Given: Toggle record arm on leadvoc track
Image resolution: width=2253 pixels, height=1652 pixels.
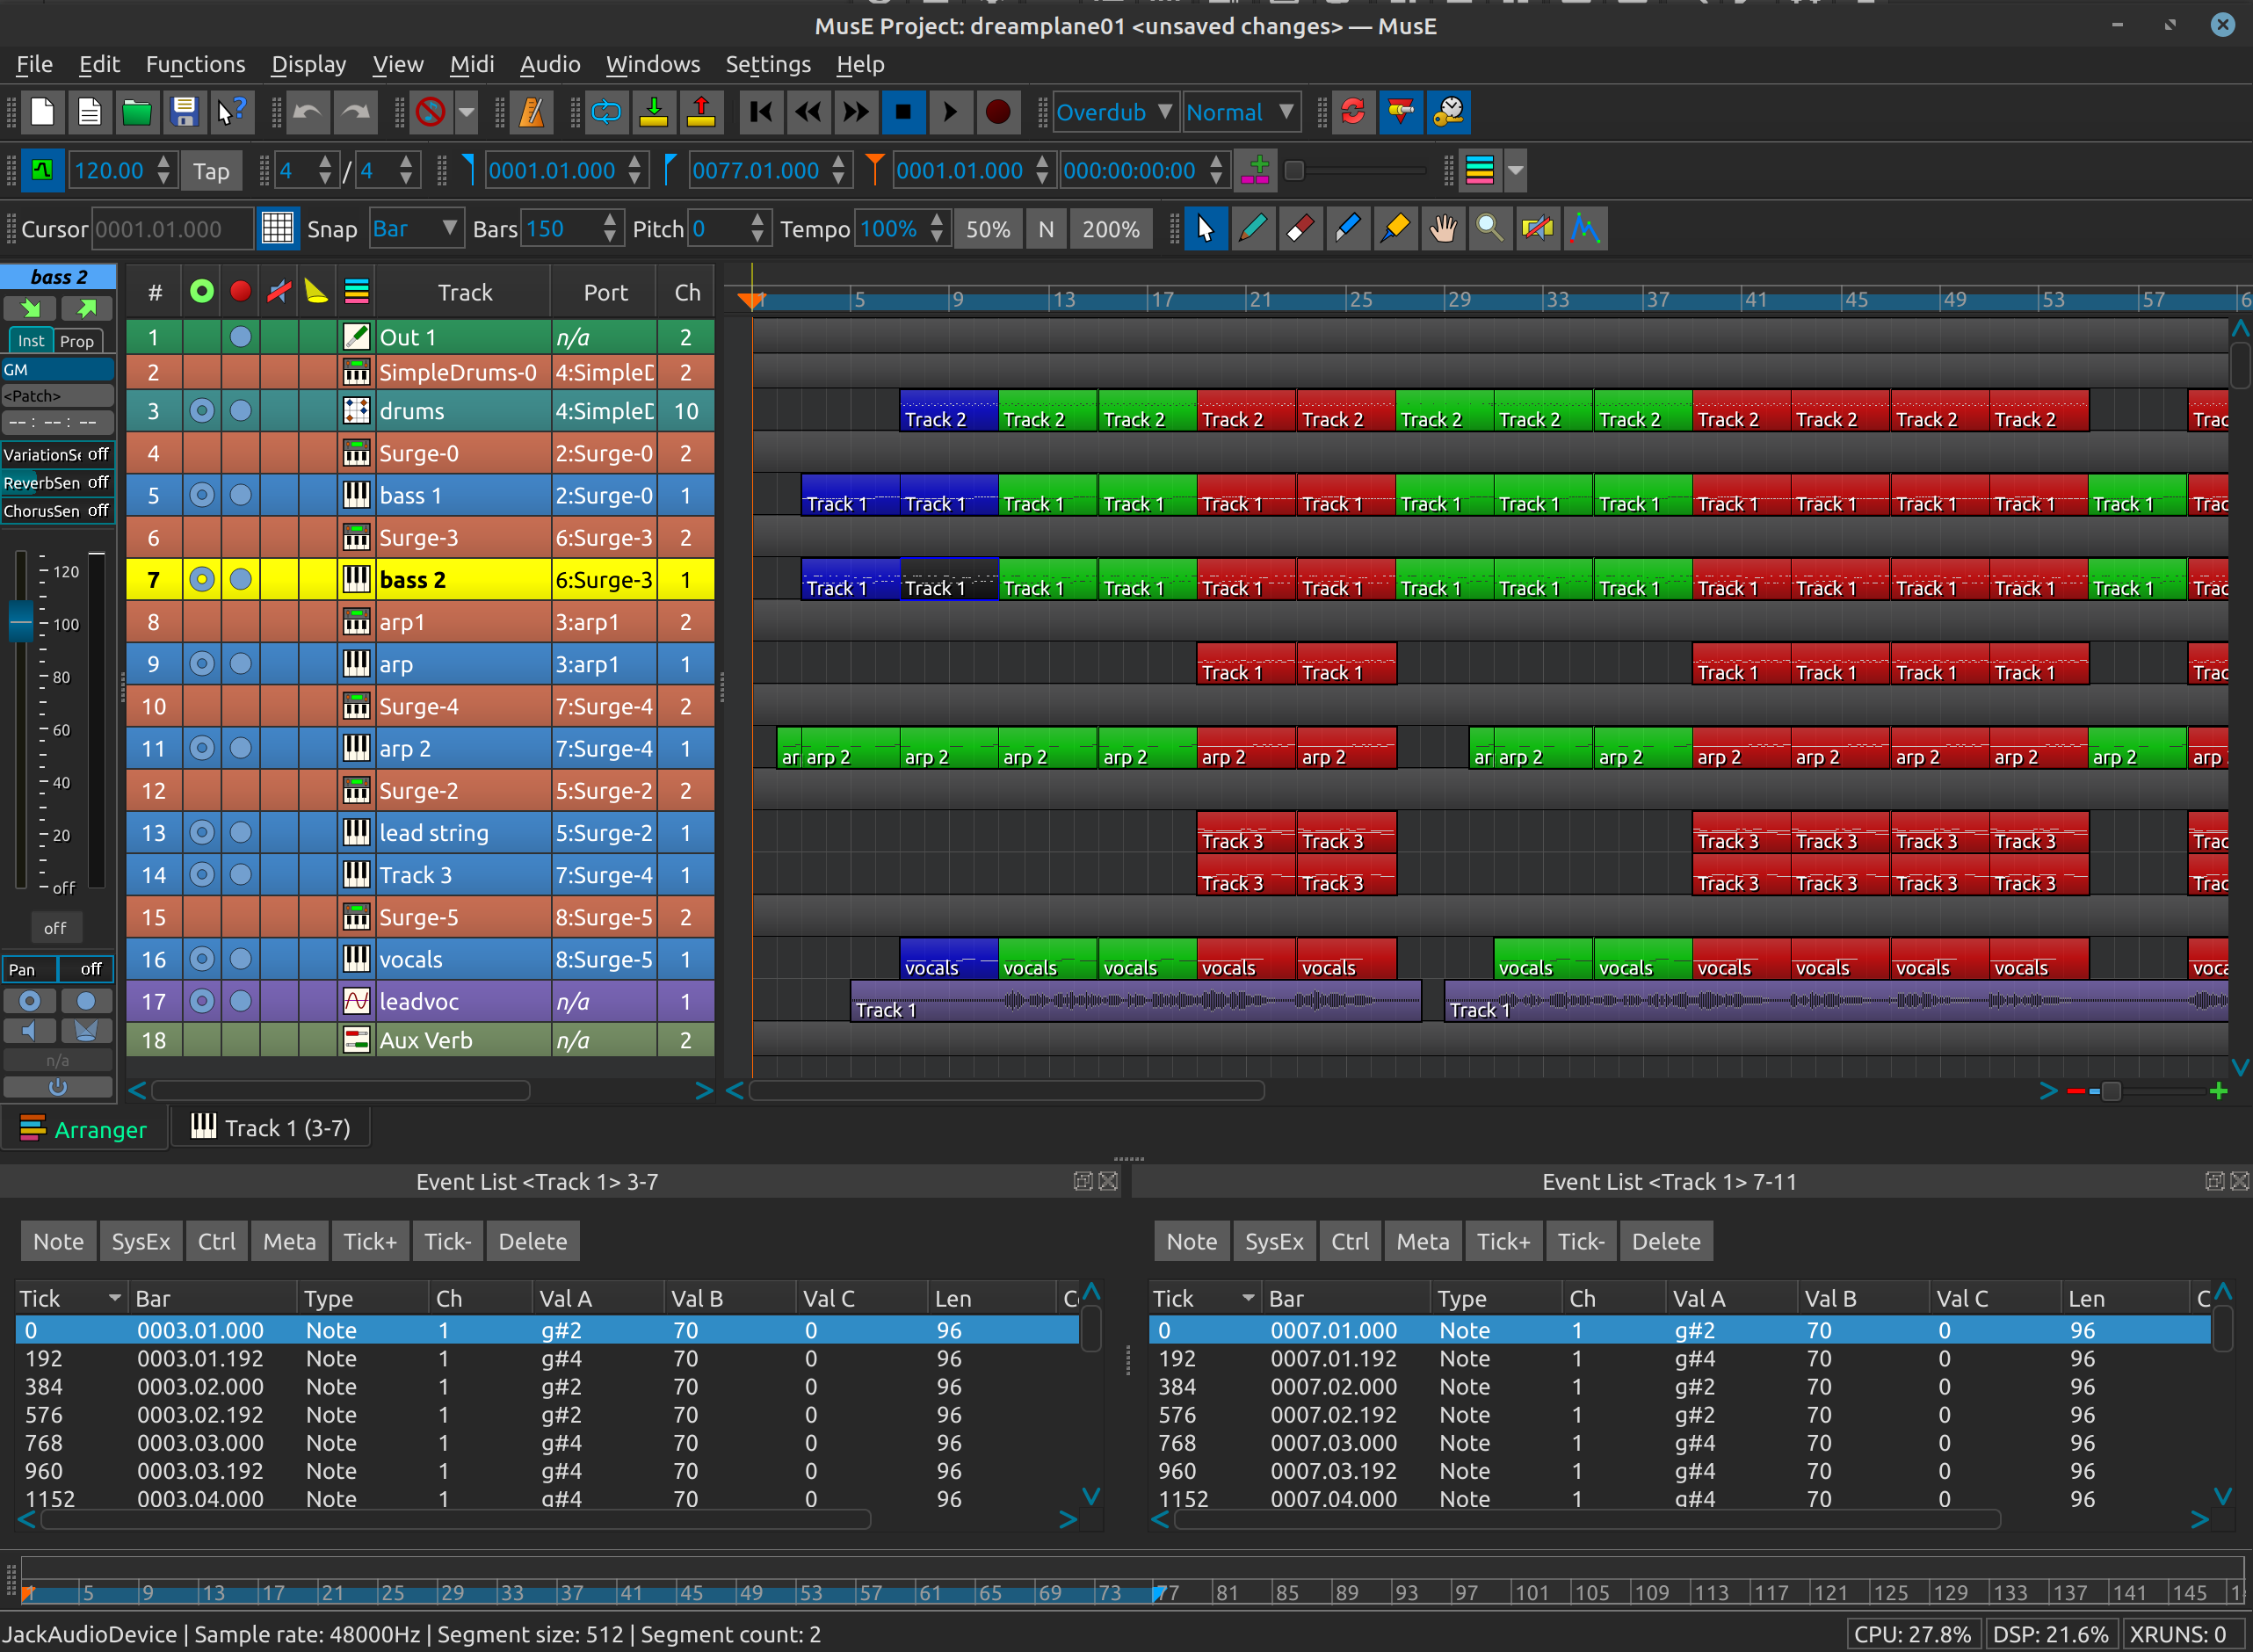Looking at the screenshot, I should [240, 1001].
